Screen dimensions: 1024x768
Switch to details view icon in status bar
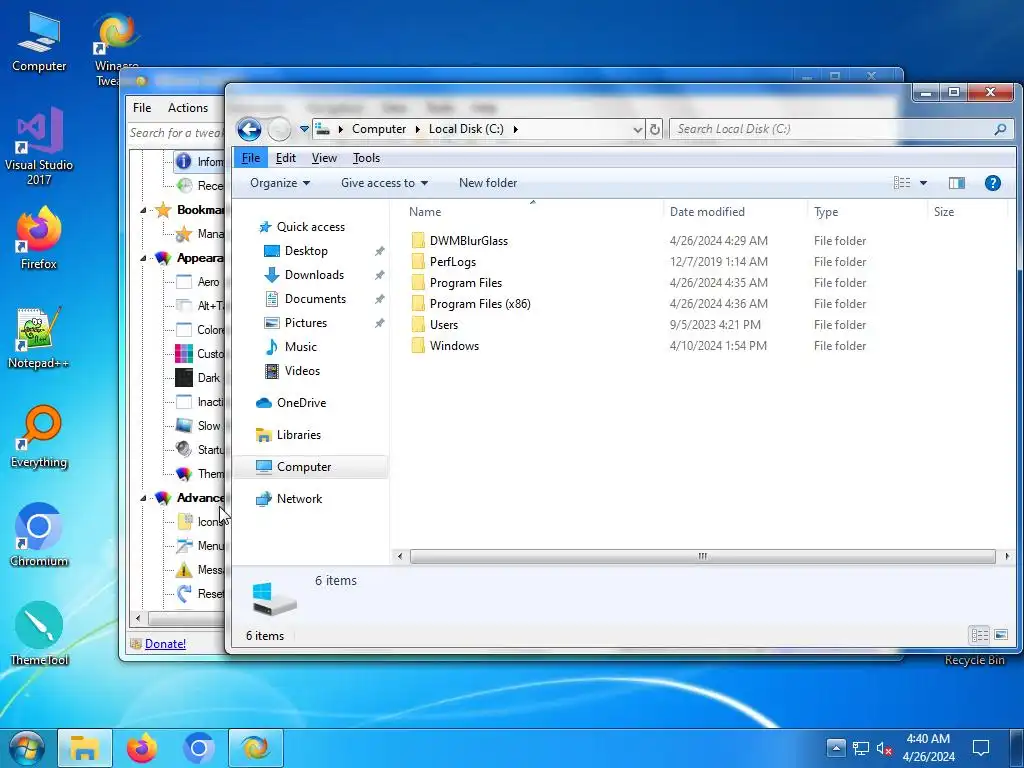point(979,635)
